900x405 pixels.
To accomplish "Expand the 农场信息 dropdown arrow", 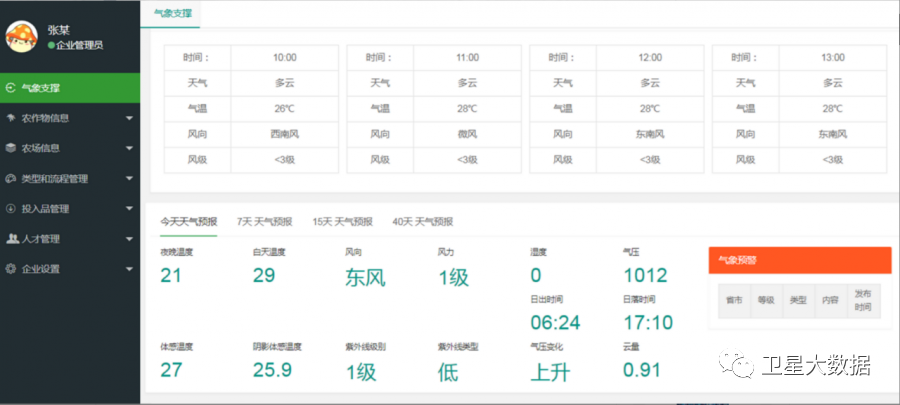I will point(129,149).
